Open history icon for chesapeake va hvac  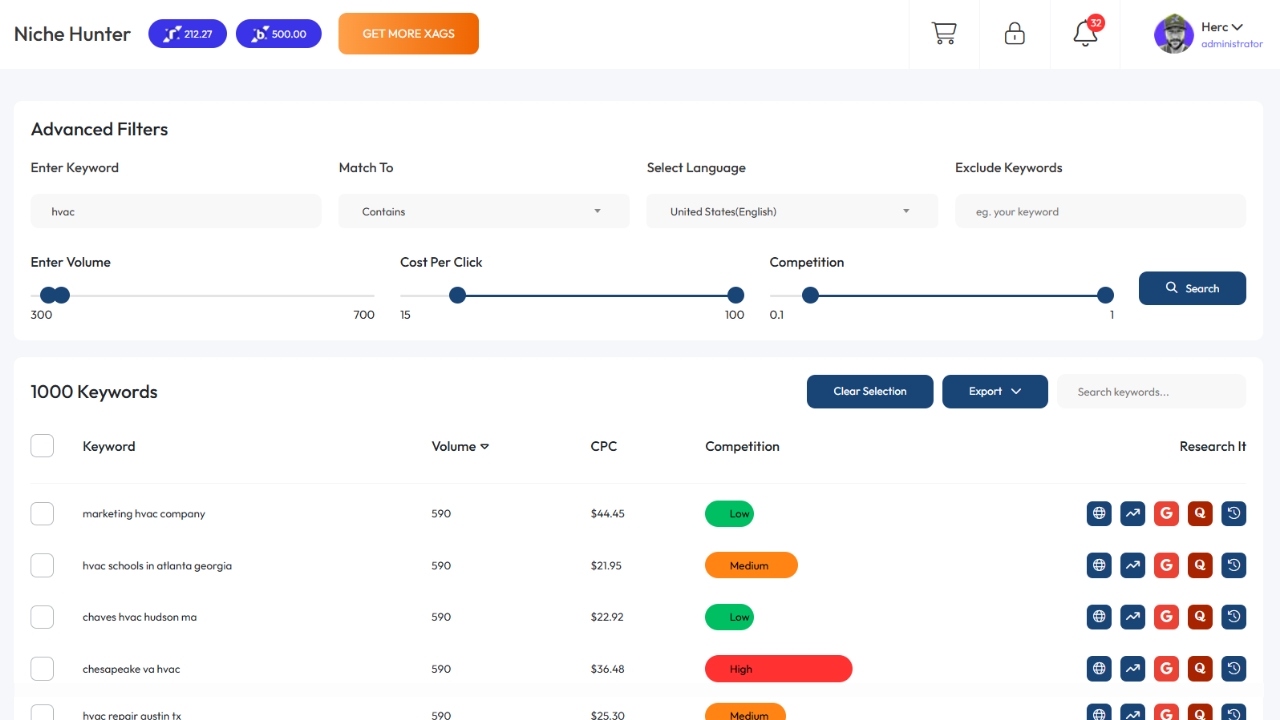[x=1234, y=669]
